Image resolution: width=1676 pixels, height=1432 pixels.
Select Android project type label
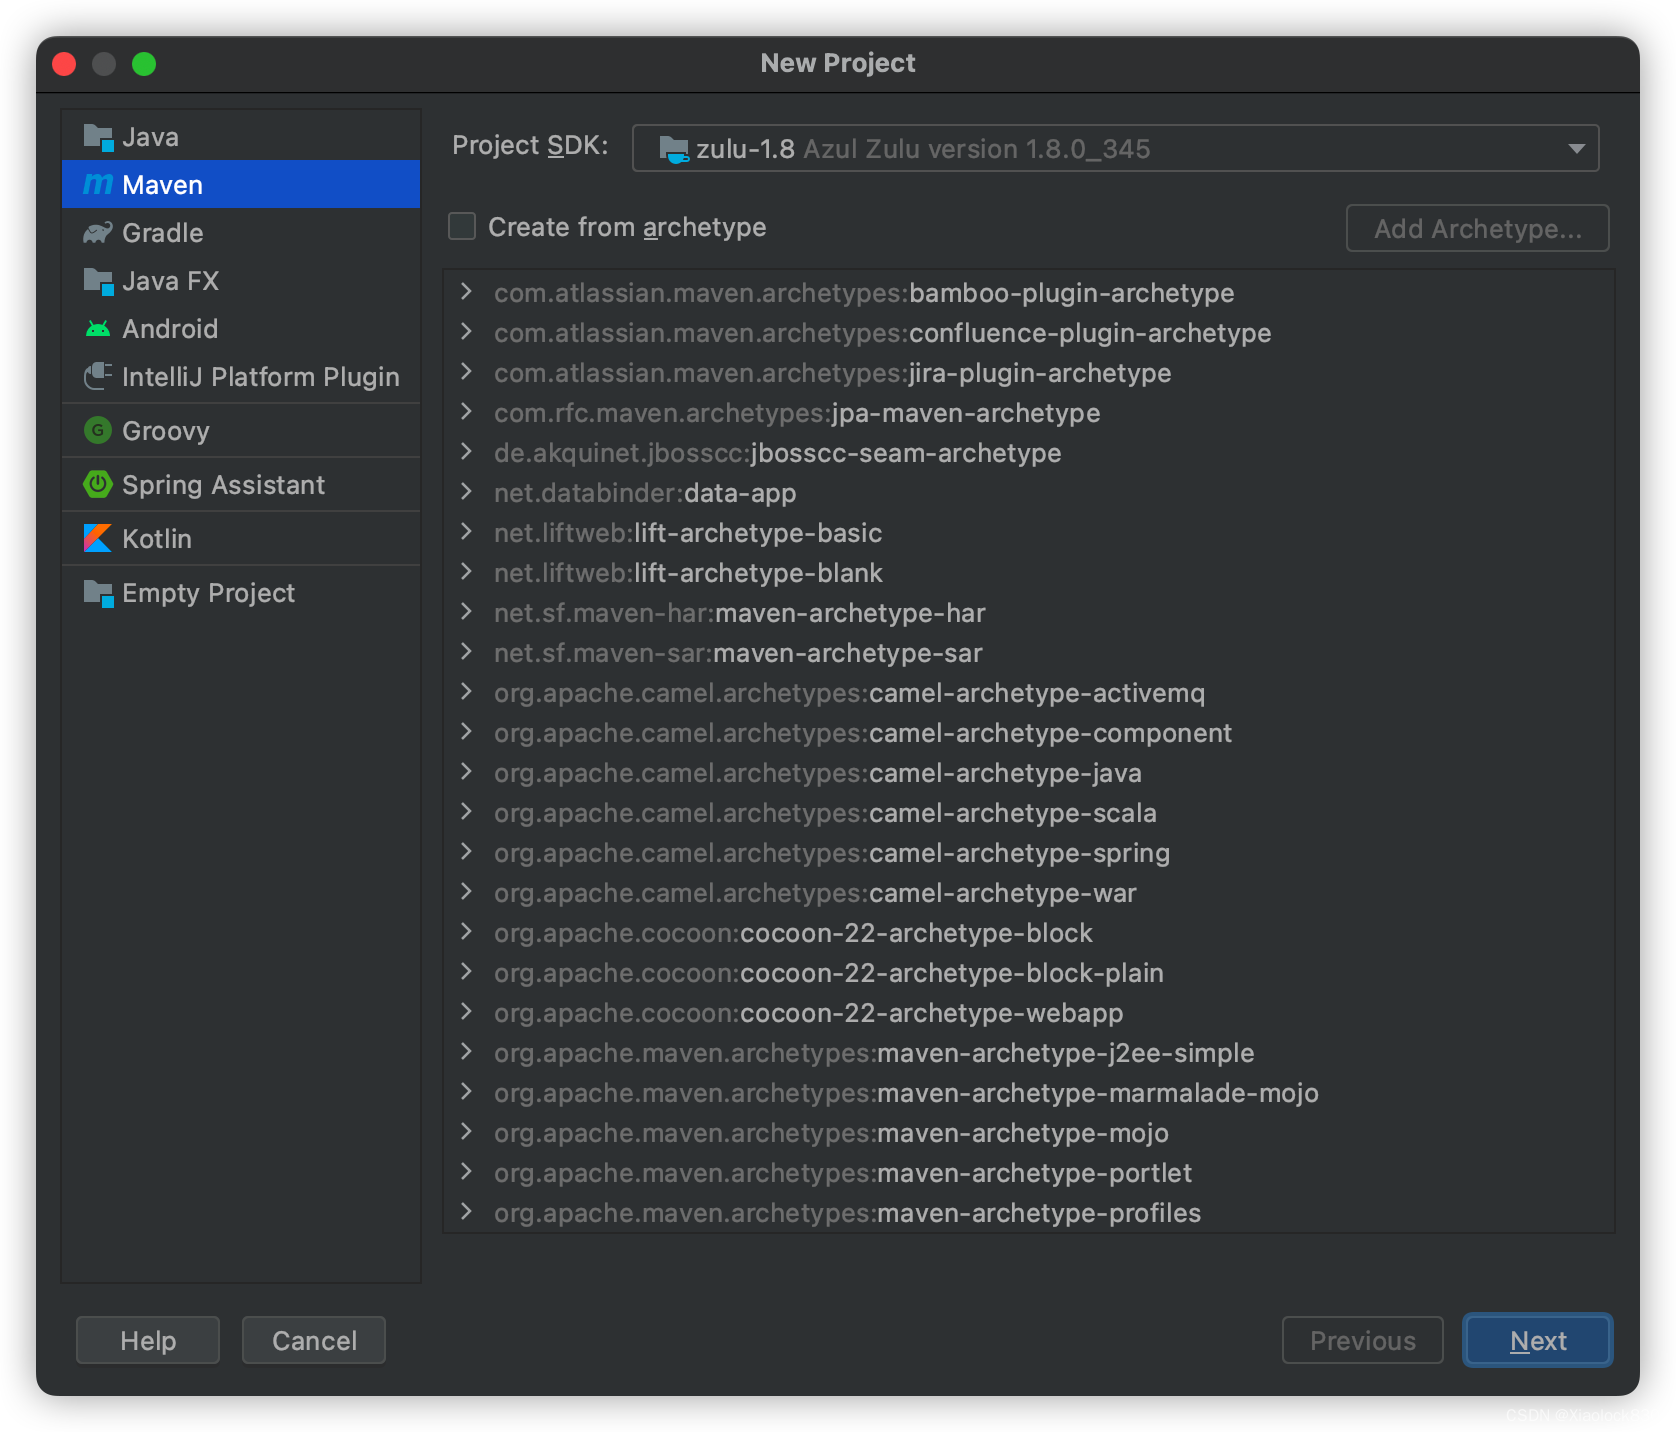[x=170, y=329]
